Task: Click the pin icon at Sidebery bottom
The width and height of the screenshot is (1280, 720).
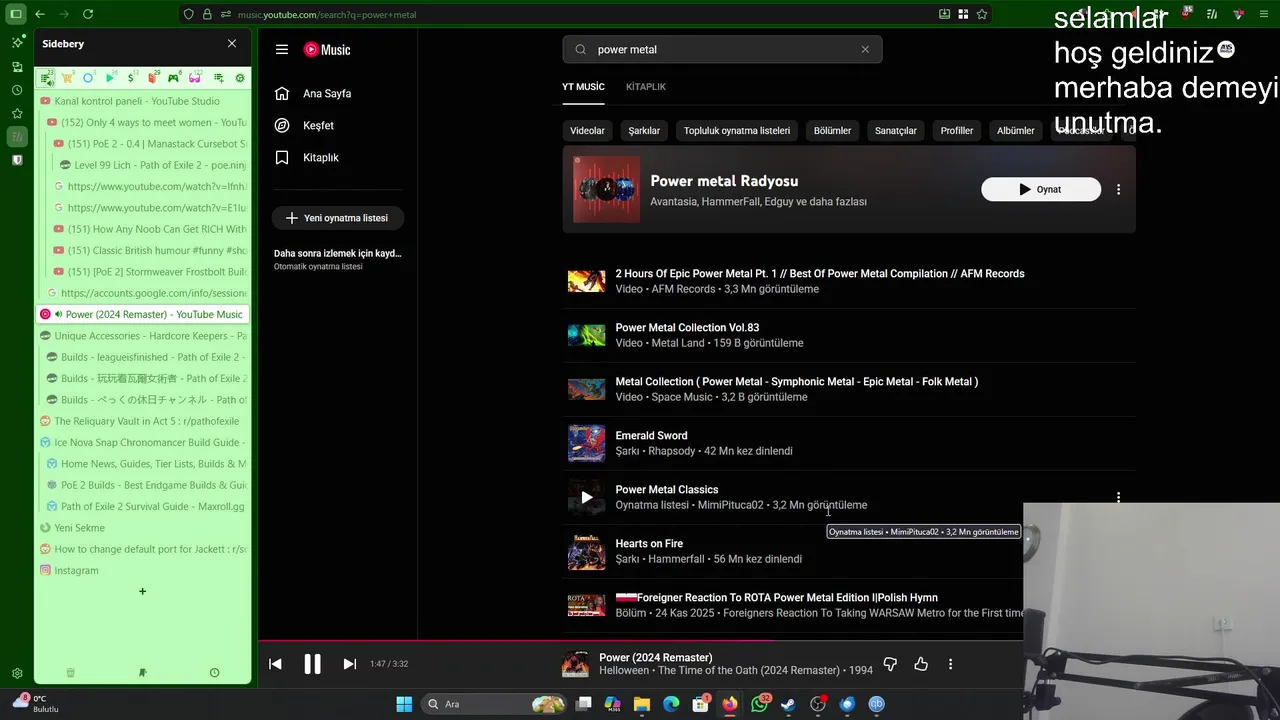Action: tap(142, 673)
